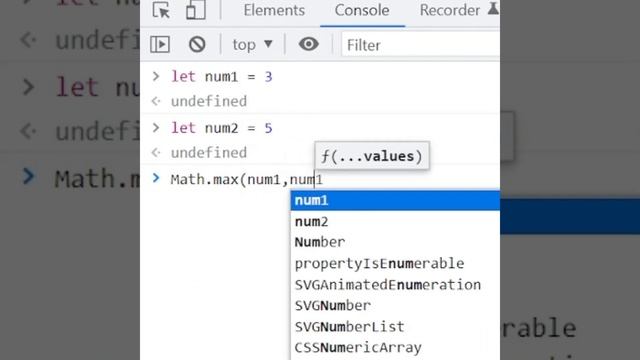Show the console sidebar panel icon
This screenshot has width=640, height=360.
(x=160, y=44)
